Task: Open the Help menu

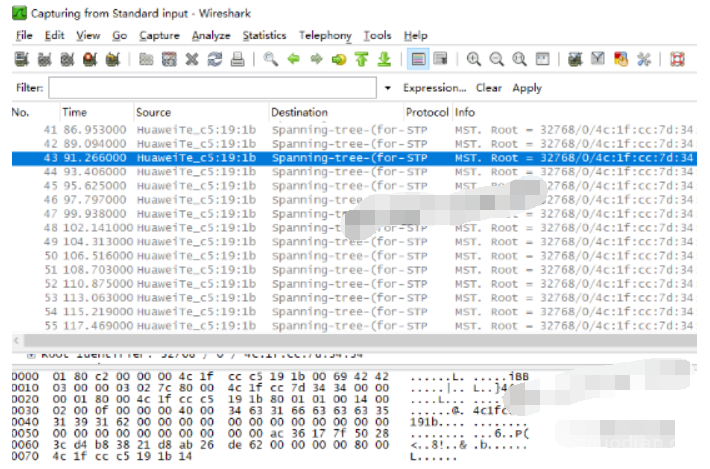Action: 416,35
